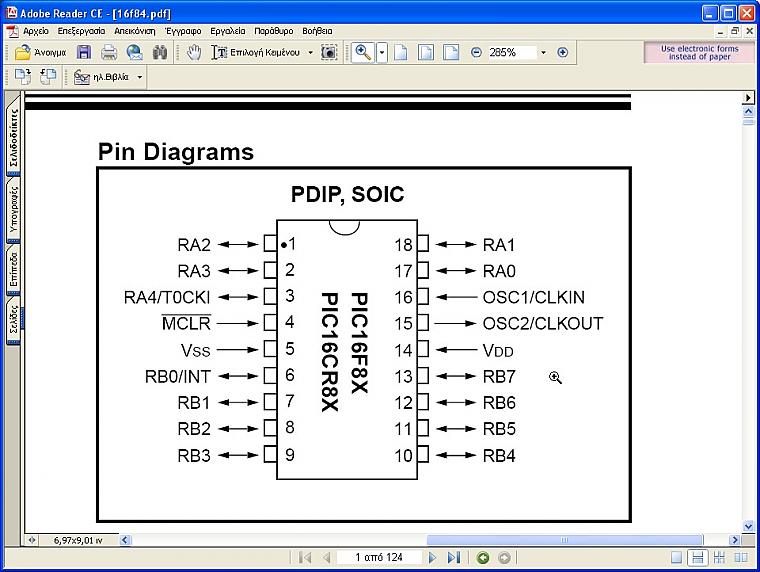Zoom out with the minus circle button

click(476, 52)
